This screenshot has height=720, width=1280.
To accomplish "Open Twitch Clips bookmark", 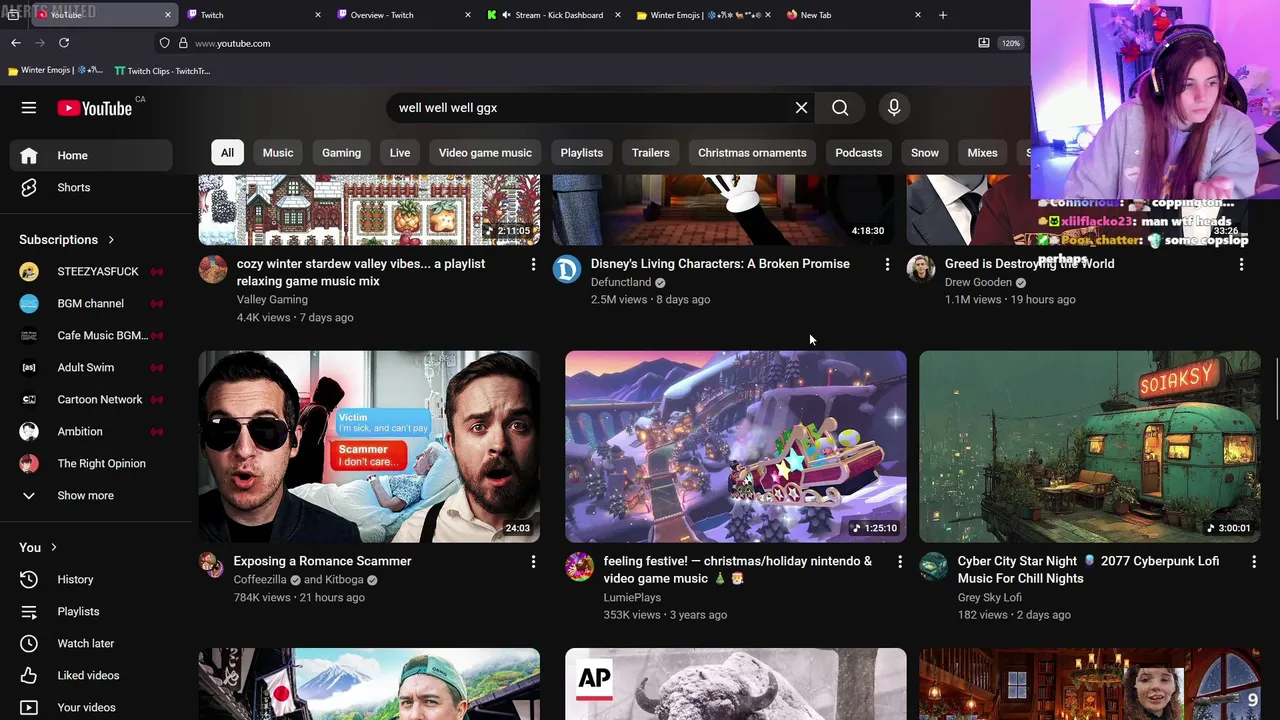I will pos(162,71).
